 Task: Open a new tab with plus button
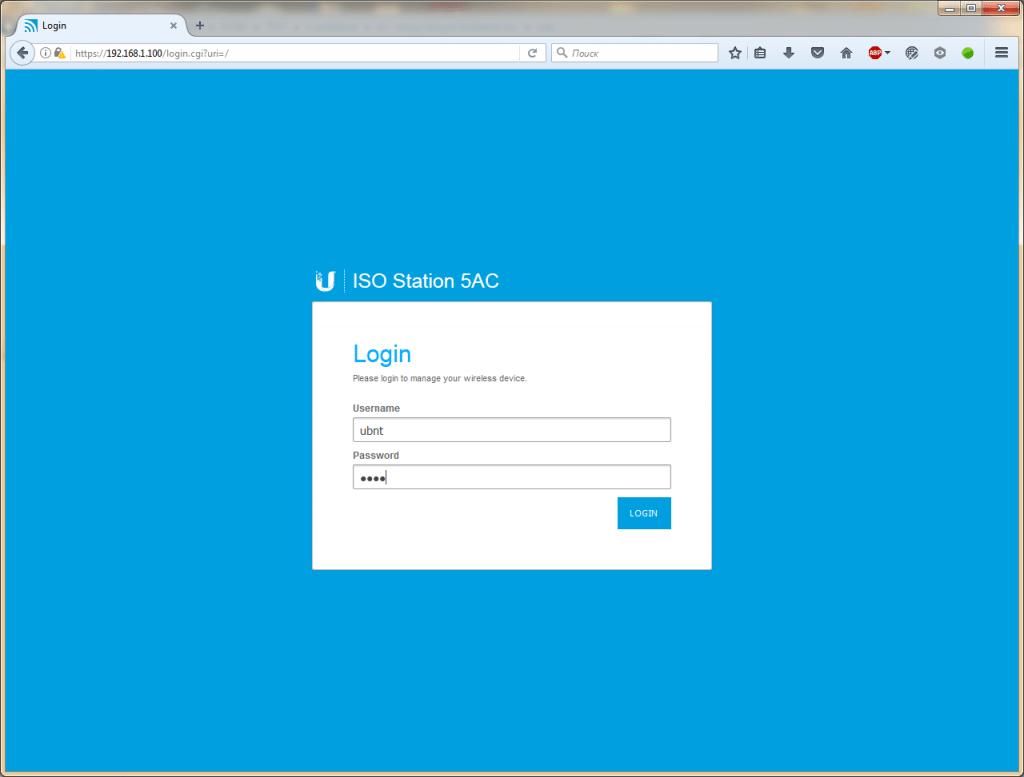[200, 25]
